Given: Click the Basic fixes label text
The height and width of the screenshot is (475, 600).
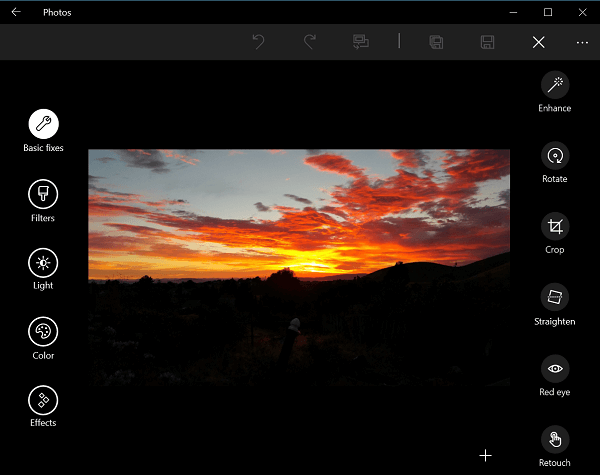Looking at the screenshot, I should 43,148.
